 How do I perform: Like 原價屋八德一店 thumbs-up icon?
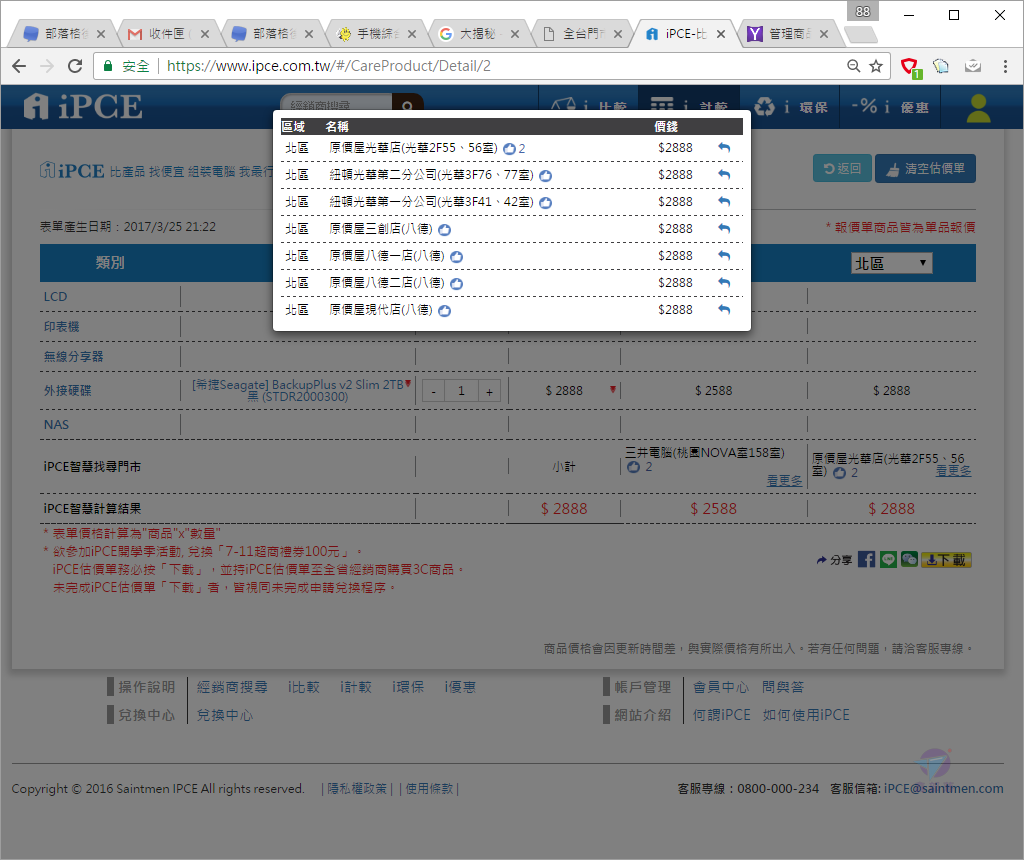click(x=456, y=257)
